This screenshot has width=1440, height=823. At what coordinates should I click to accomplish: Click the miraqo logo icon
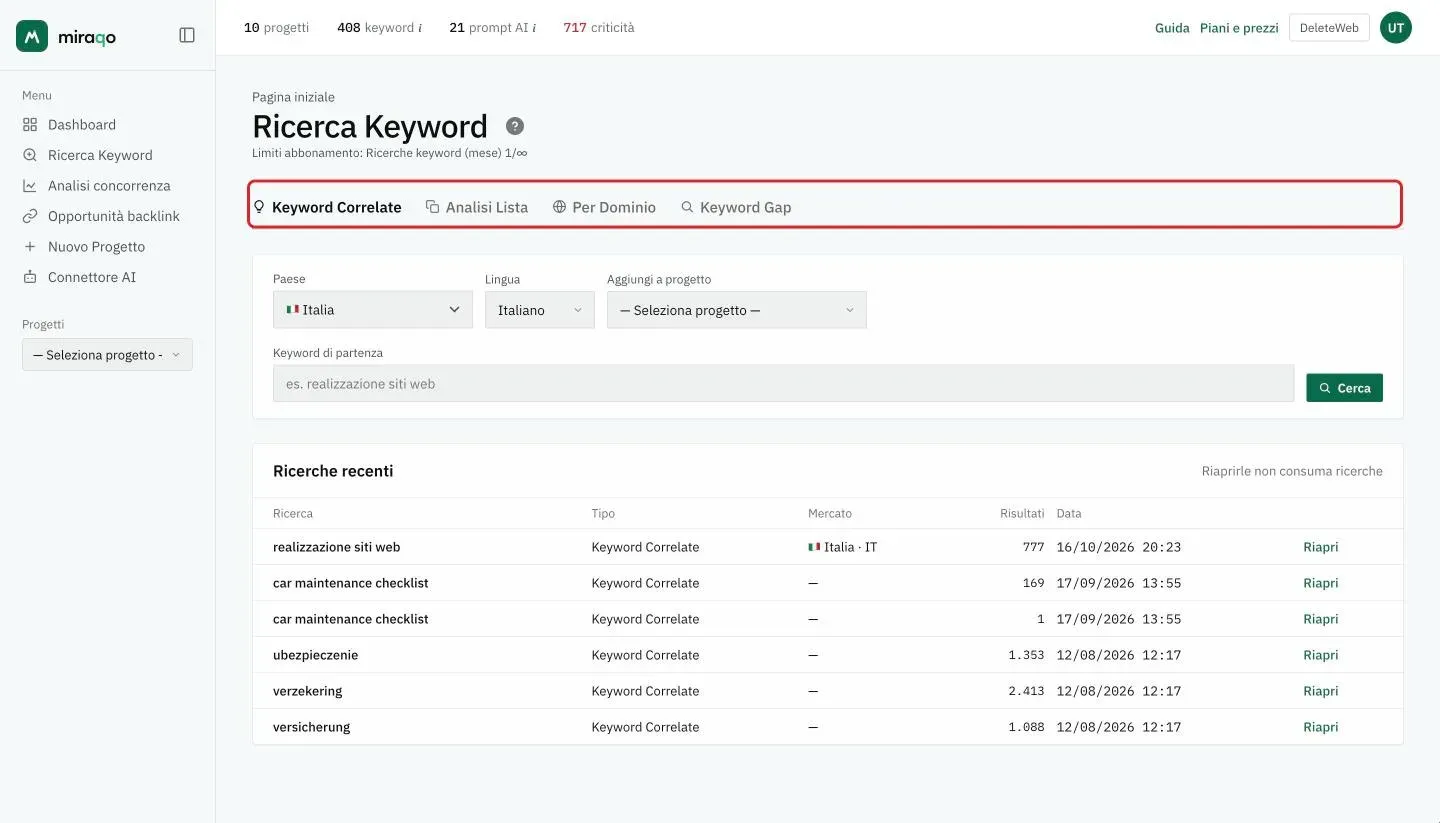click(32, 36)
